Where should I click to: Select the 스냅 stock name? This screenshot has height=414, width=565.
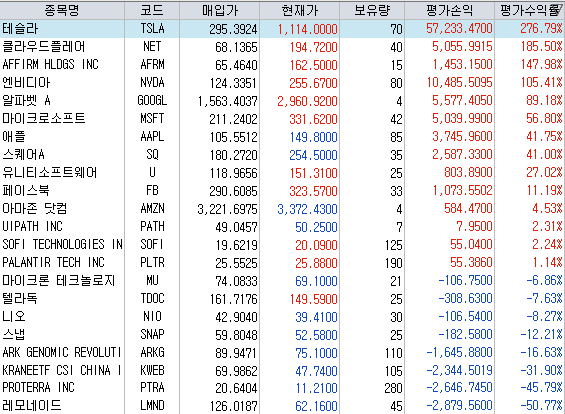point(14,335)
